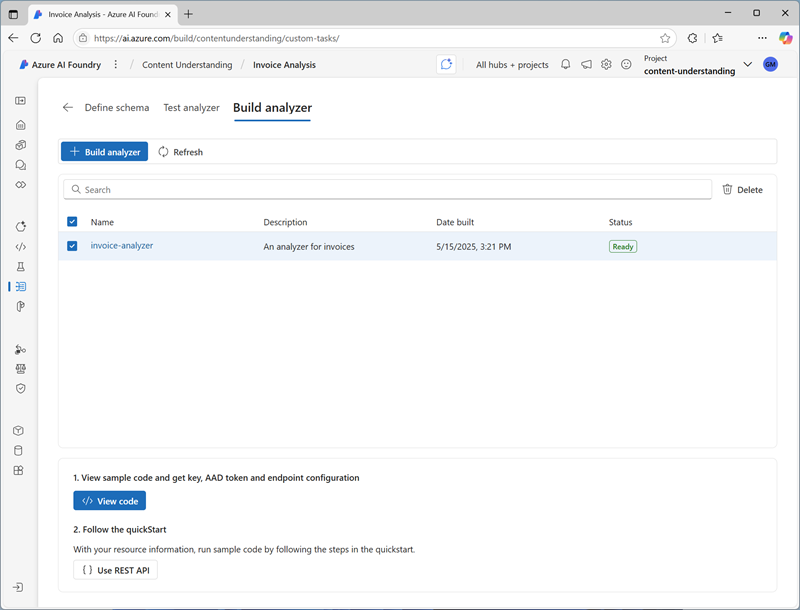Switch to the Define schema tab

pyautogui.click(x=117, y=108)
